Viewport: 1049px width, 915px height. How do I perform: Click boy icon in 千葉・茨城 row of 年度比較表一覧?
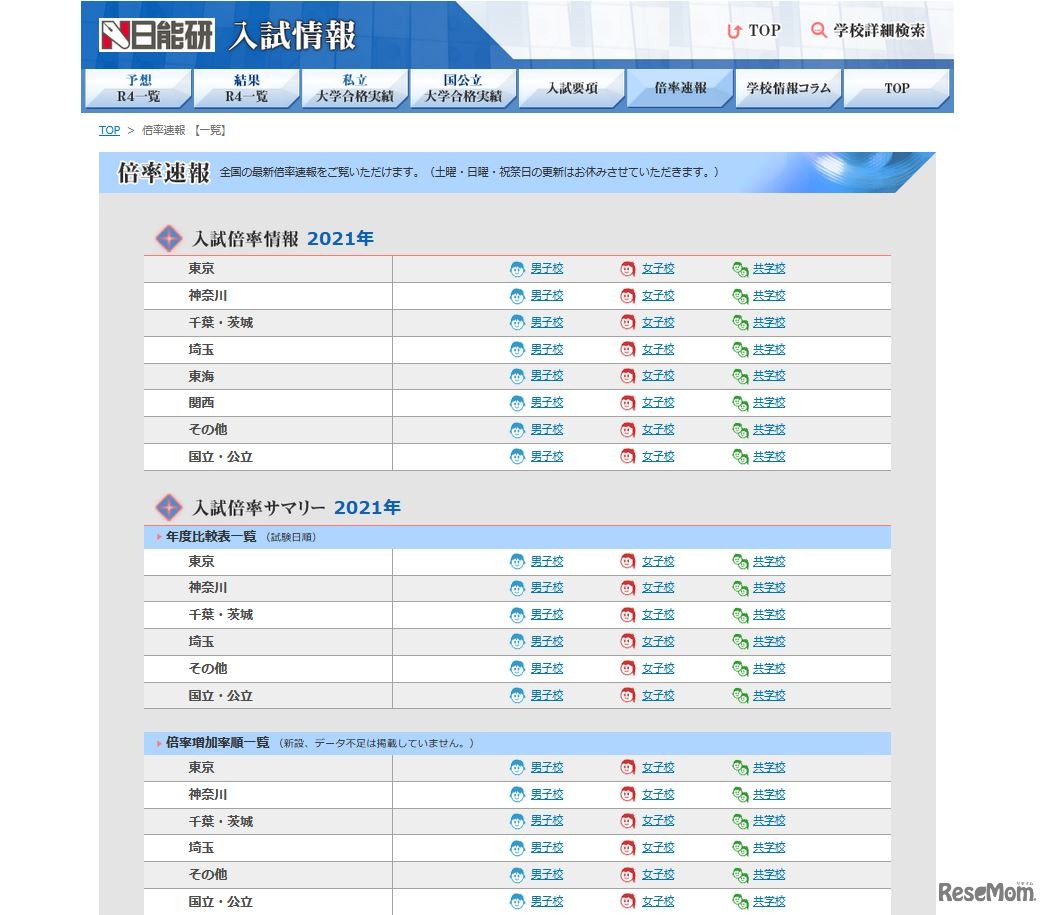point(517,615)
